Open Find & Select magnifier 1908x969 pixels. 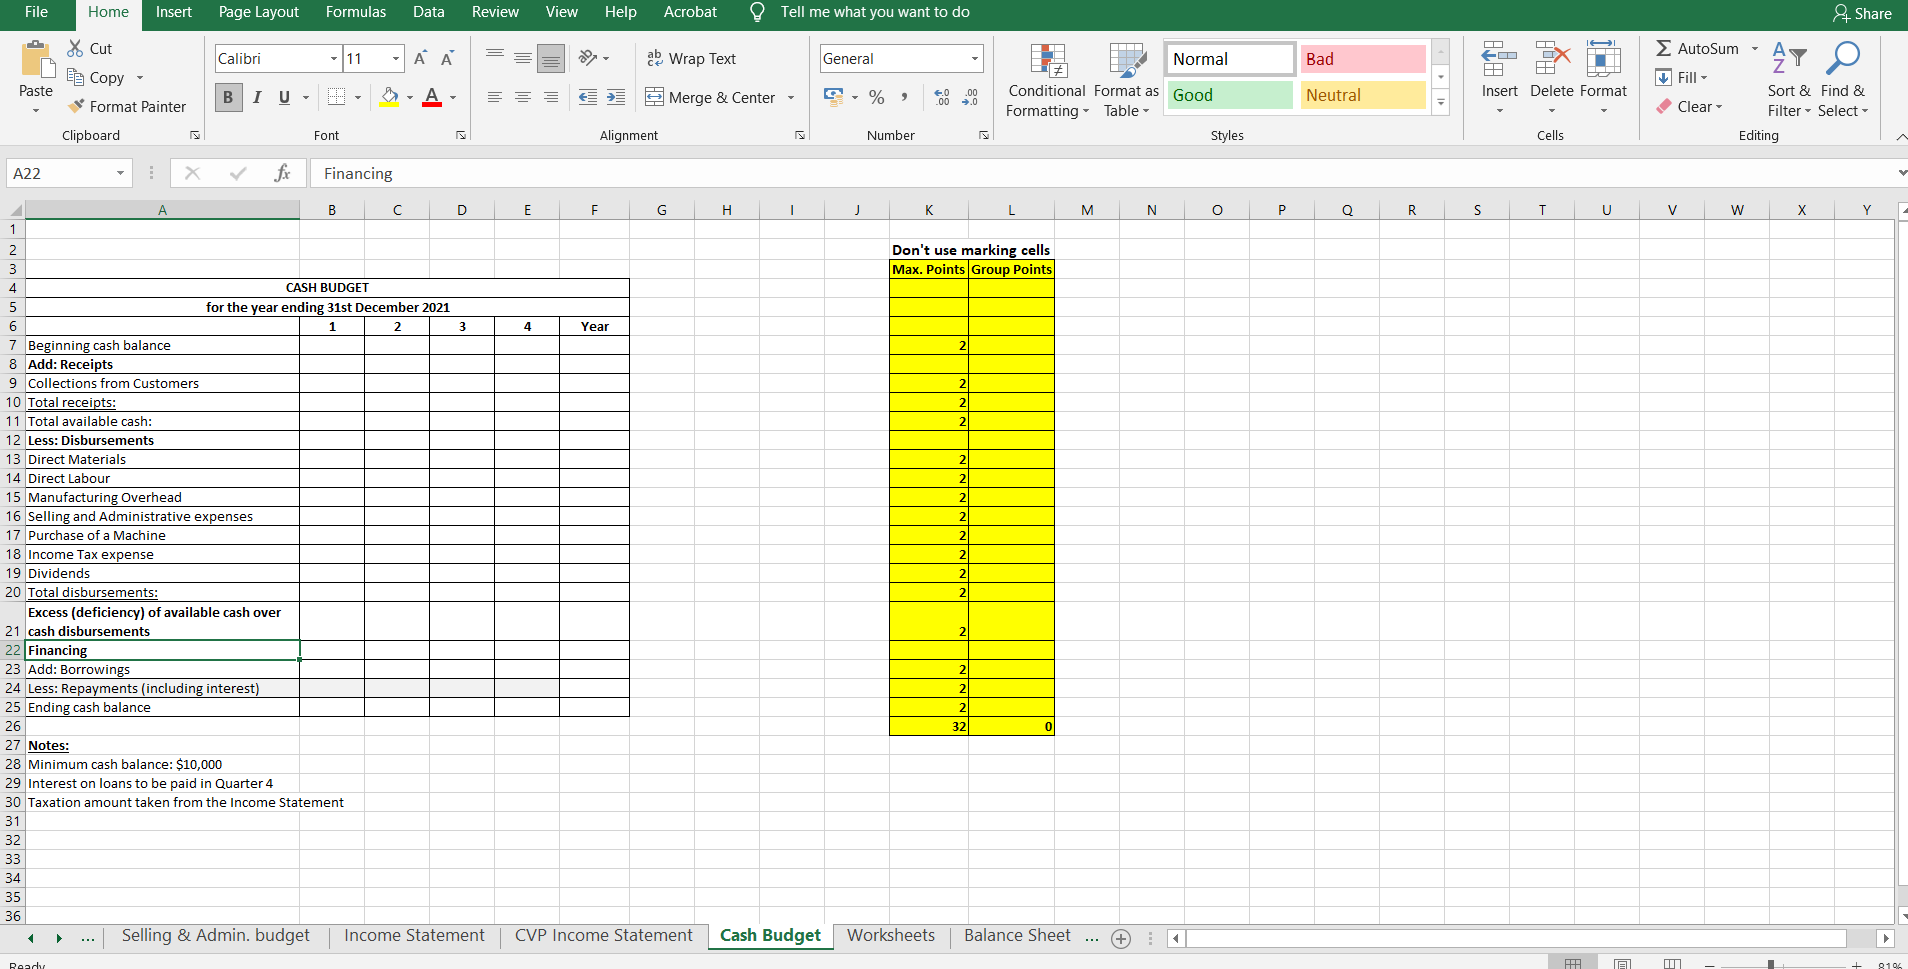click(x=1843, y=81)
